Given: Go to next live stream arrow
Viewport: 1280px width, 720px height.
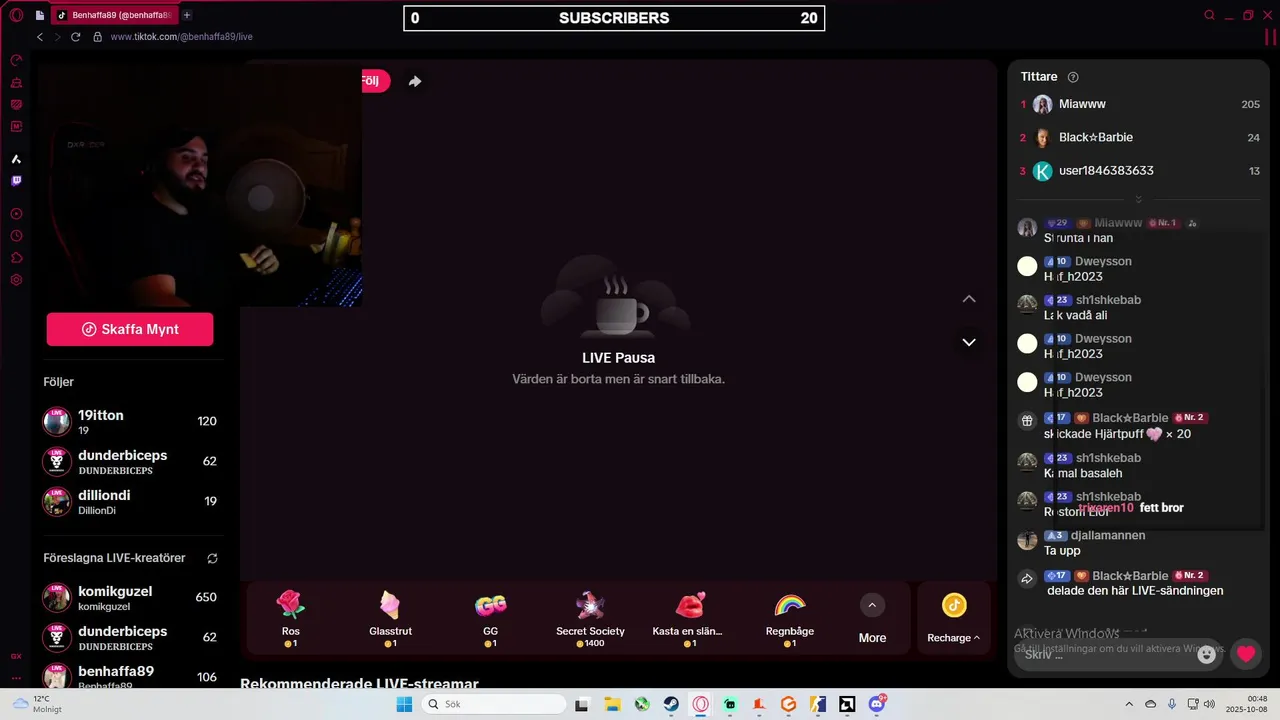Looking at the screenshot, I should [968, 342].
